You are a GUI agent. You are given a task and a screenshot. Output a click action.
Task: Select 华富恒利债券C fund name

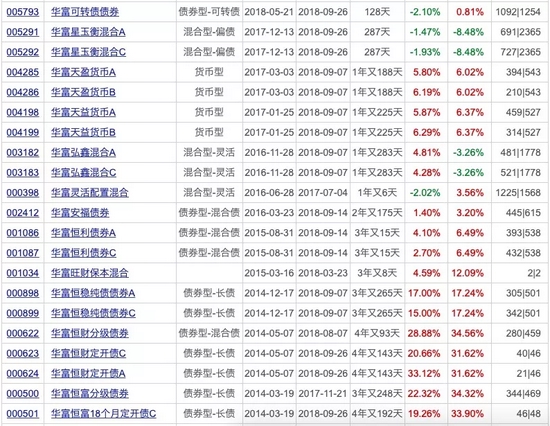[83, 253]
